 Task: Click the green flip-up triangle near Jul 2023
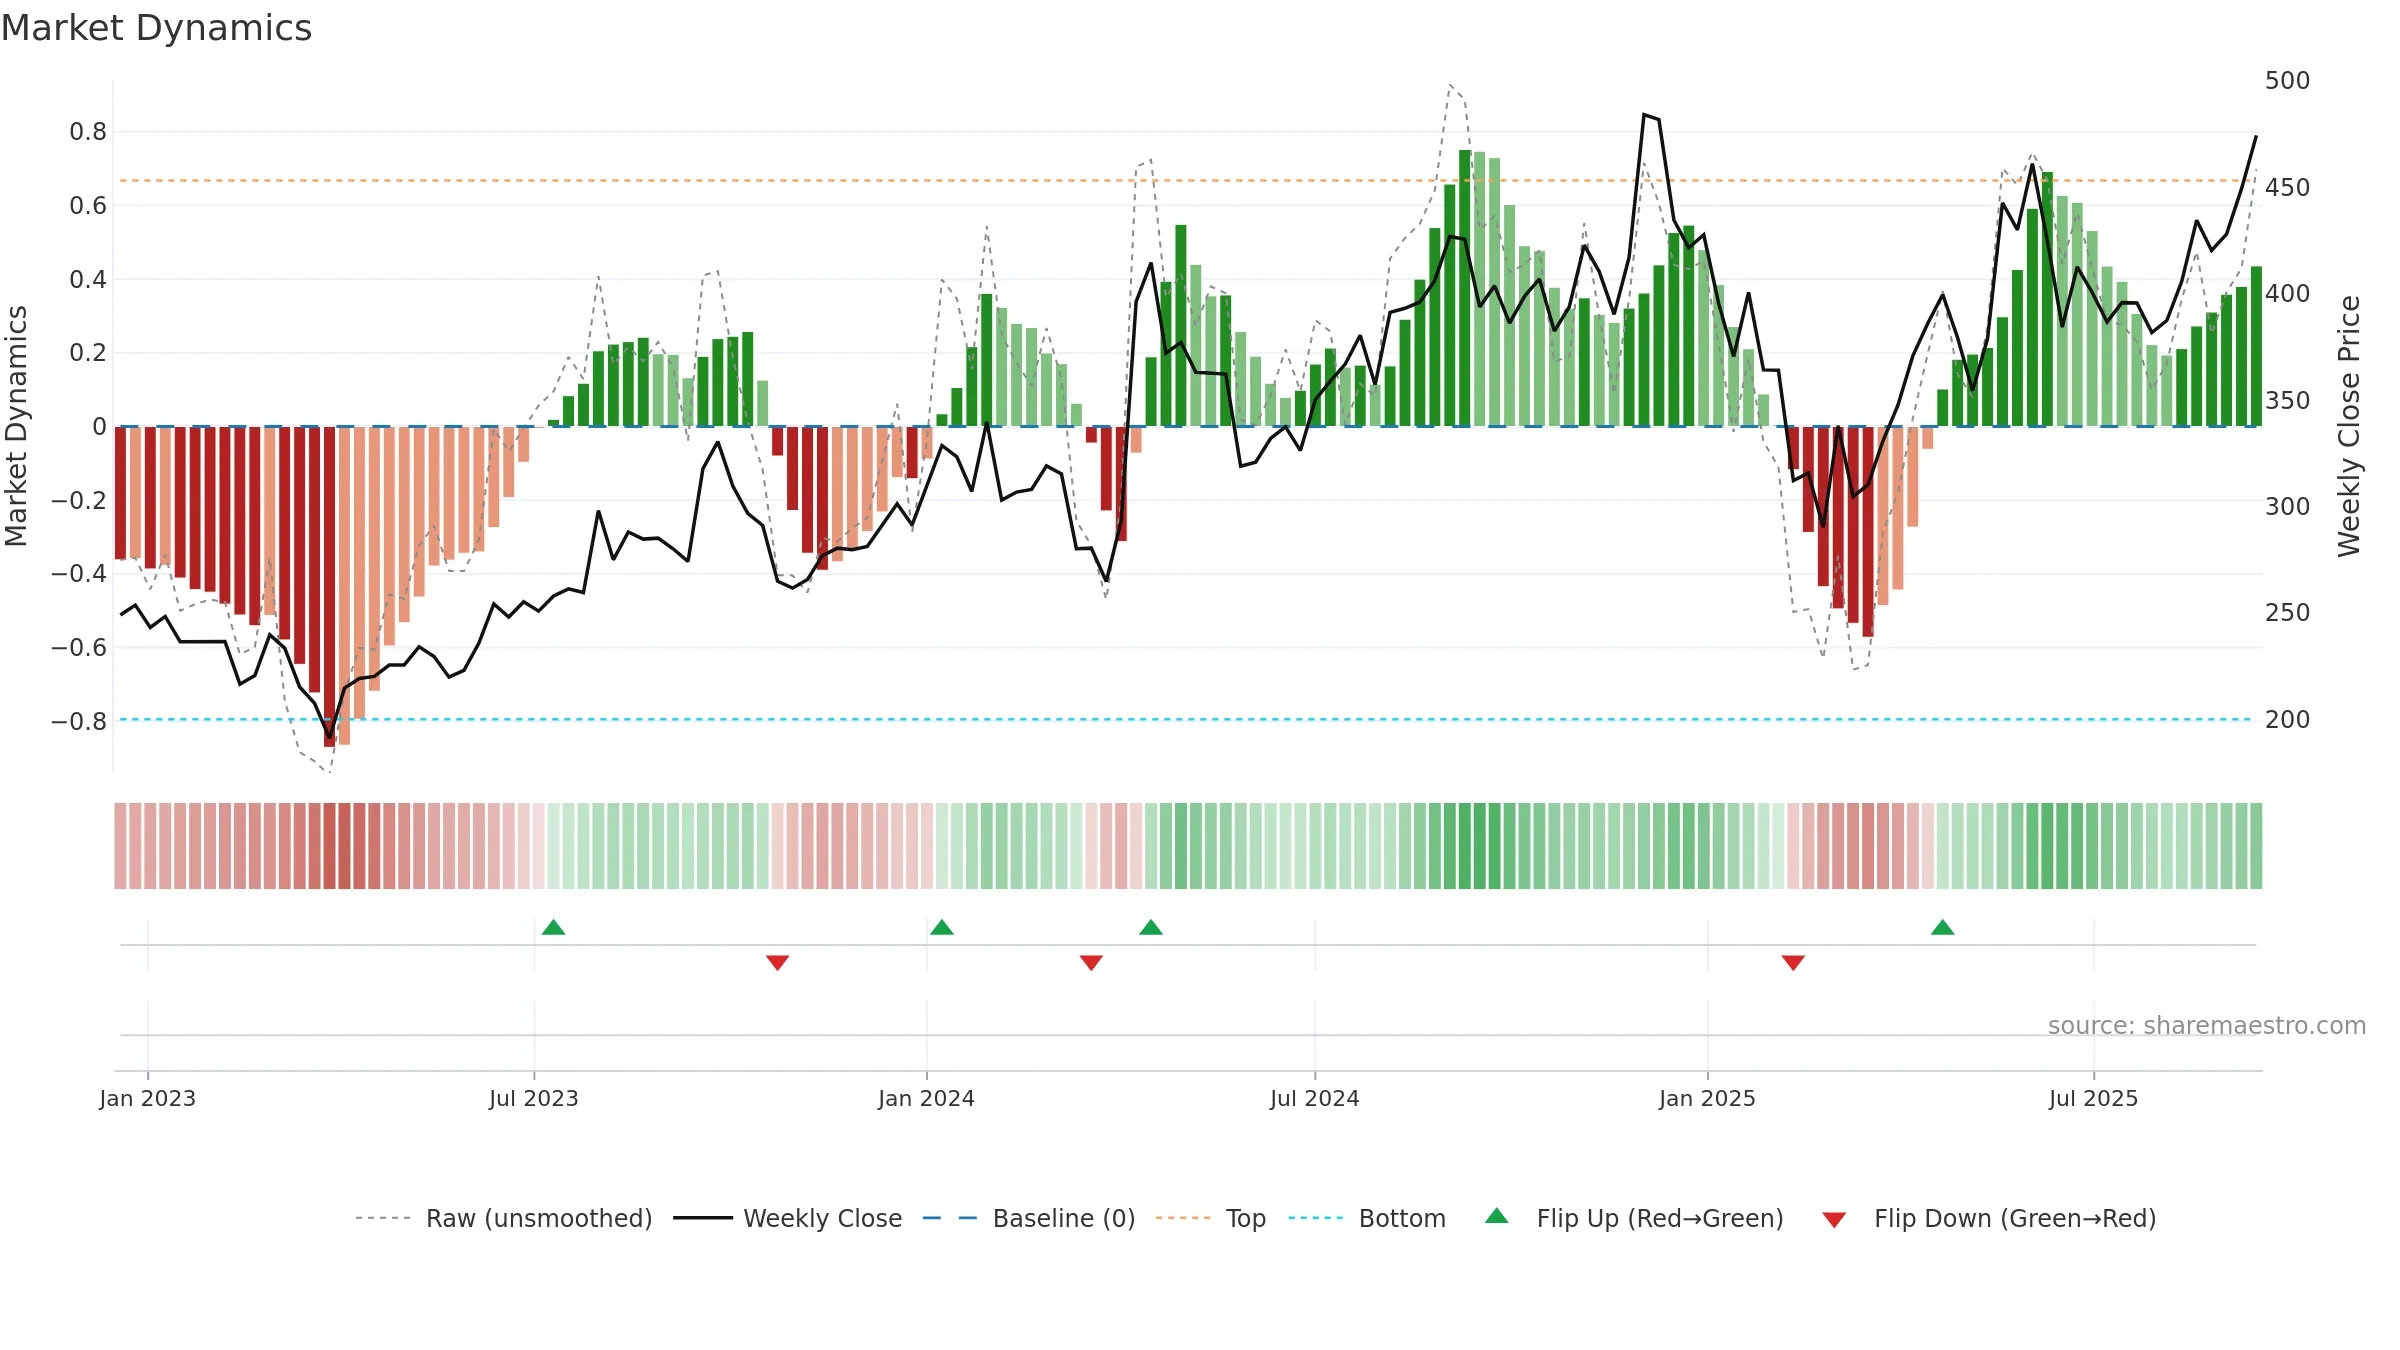(554, 927)
